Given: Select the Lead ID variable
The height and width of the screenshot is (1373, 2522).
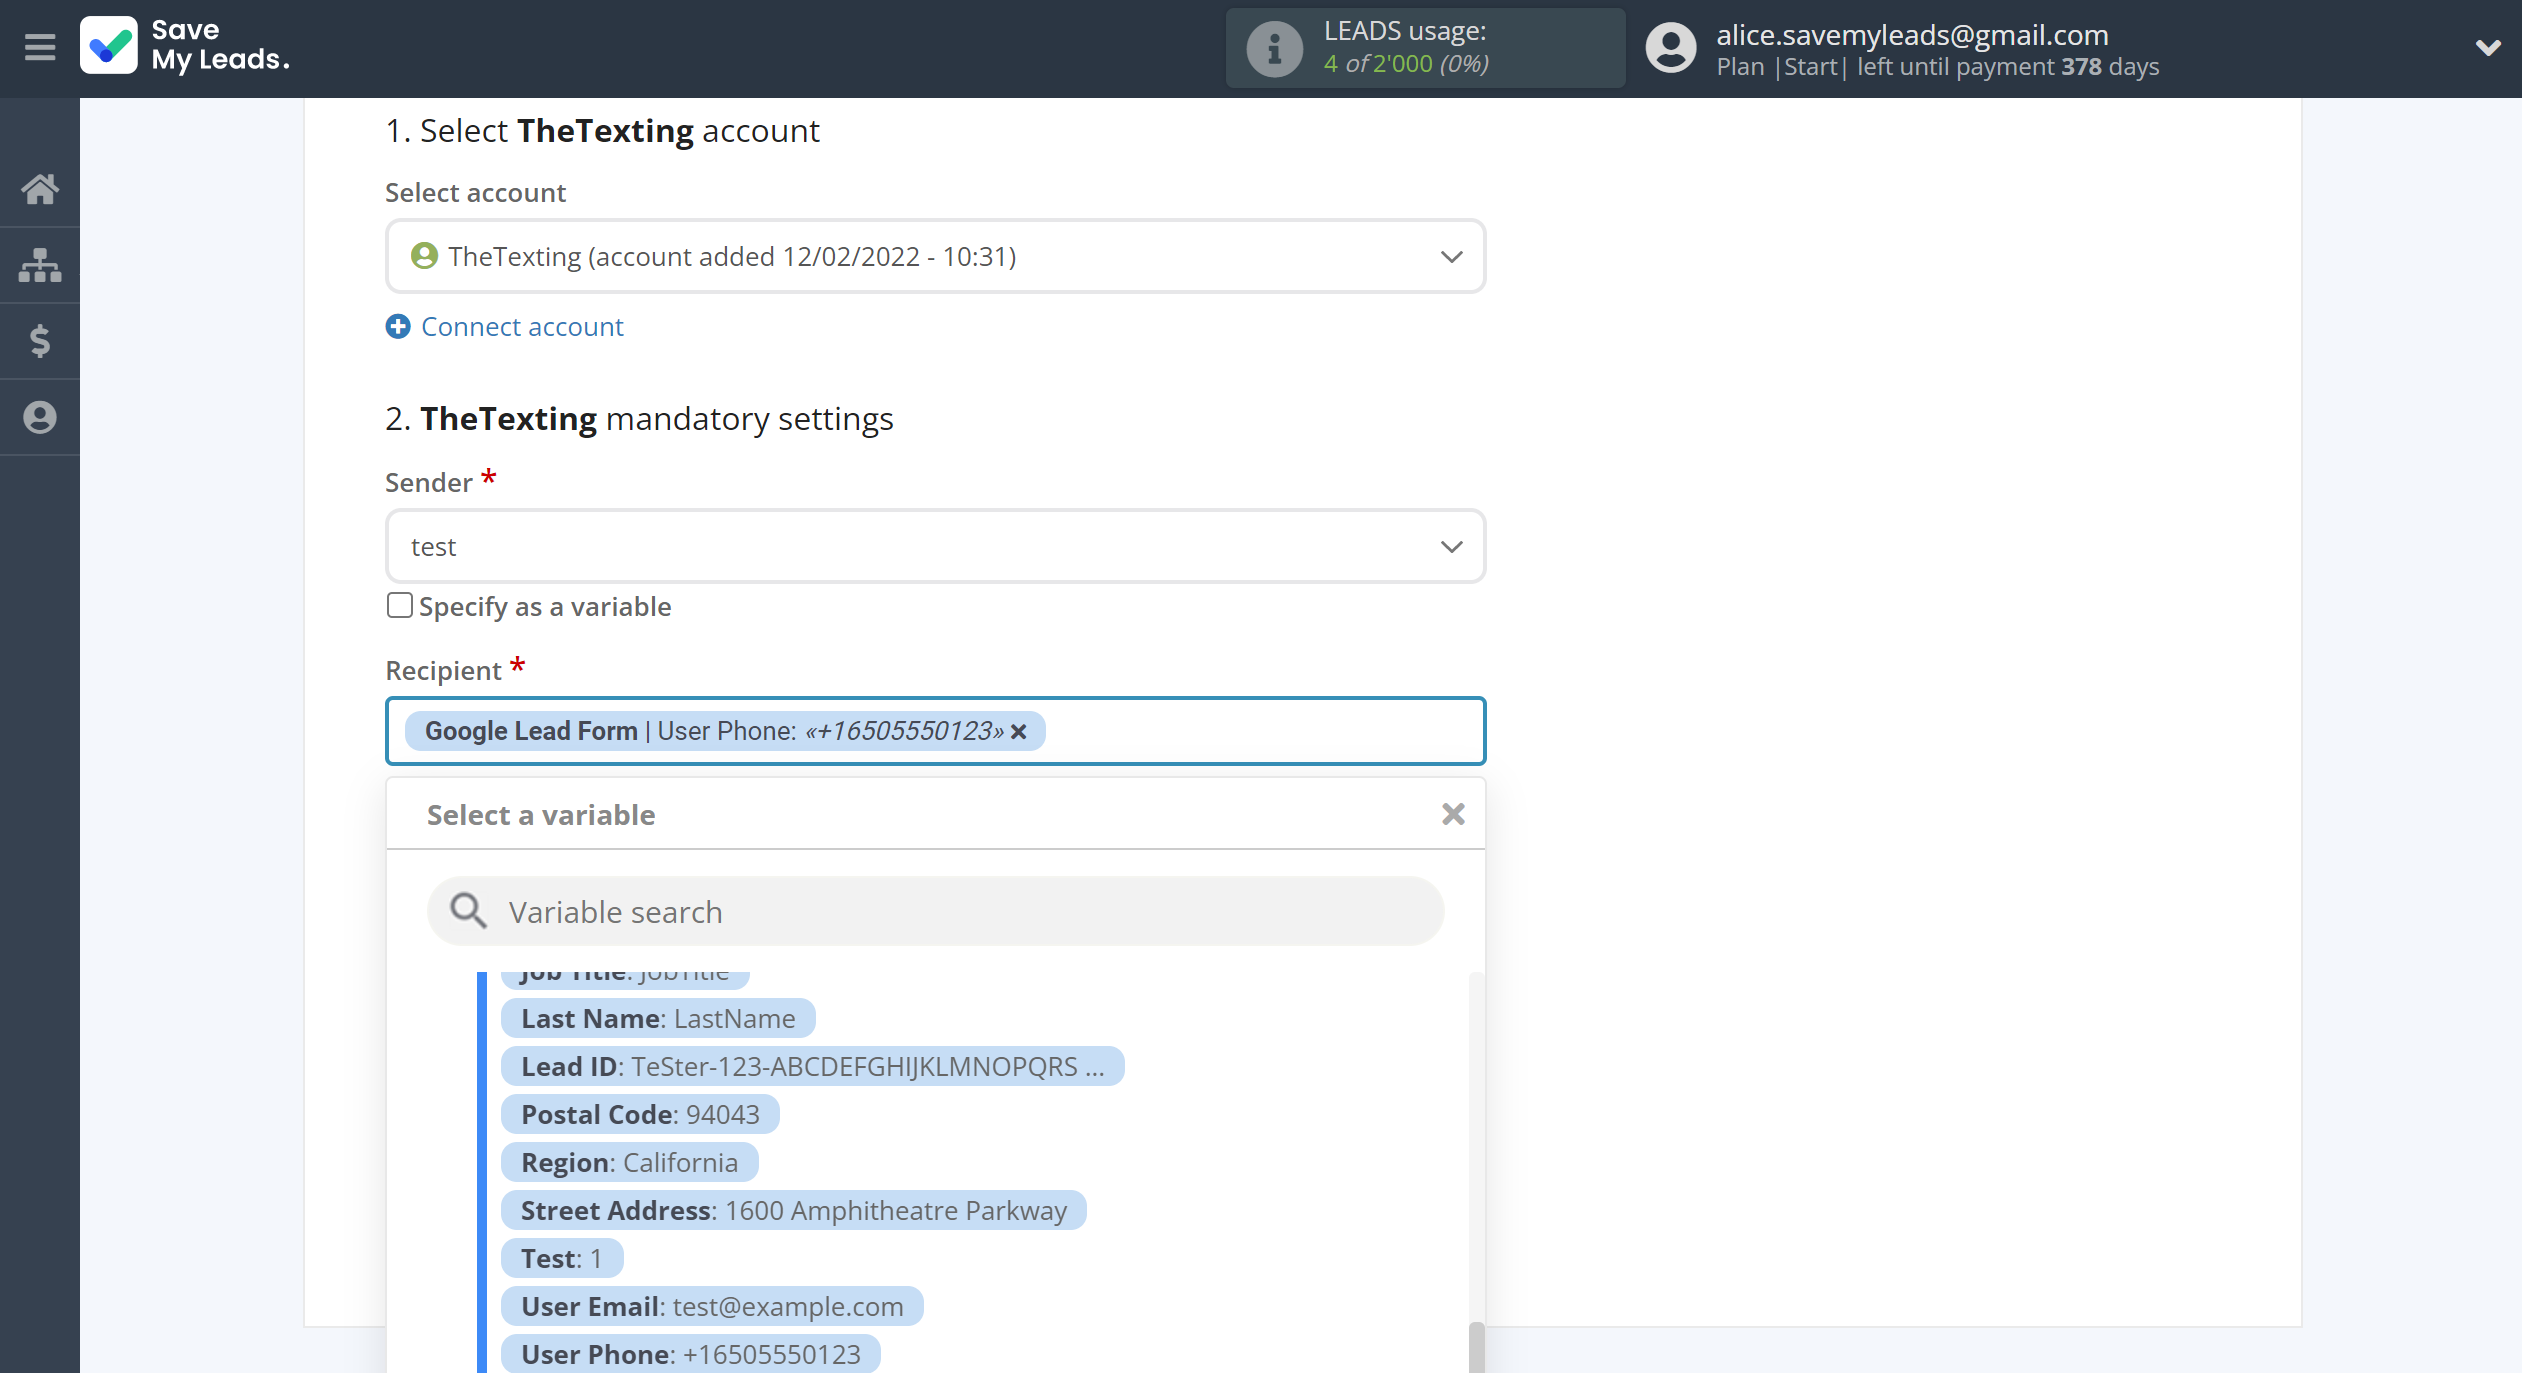Looking at the screenshot, I should pyautogui.click(x=813, y=1066).
